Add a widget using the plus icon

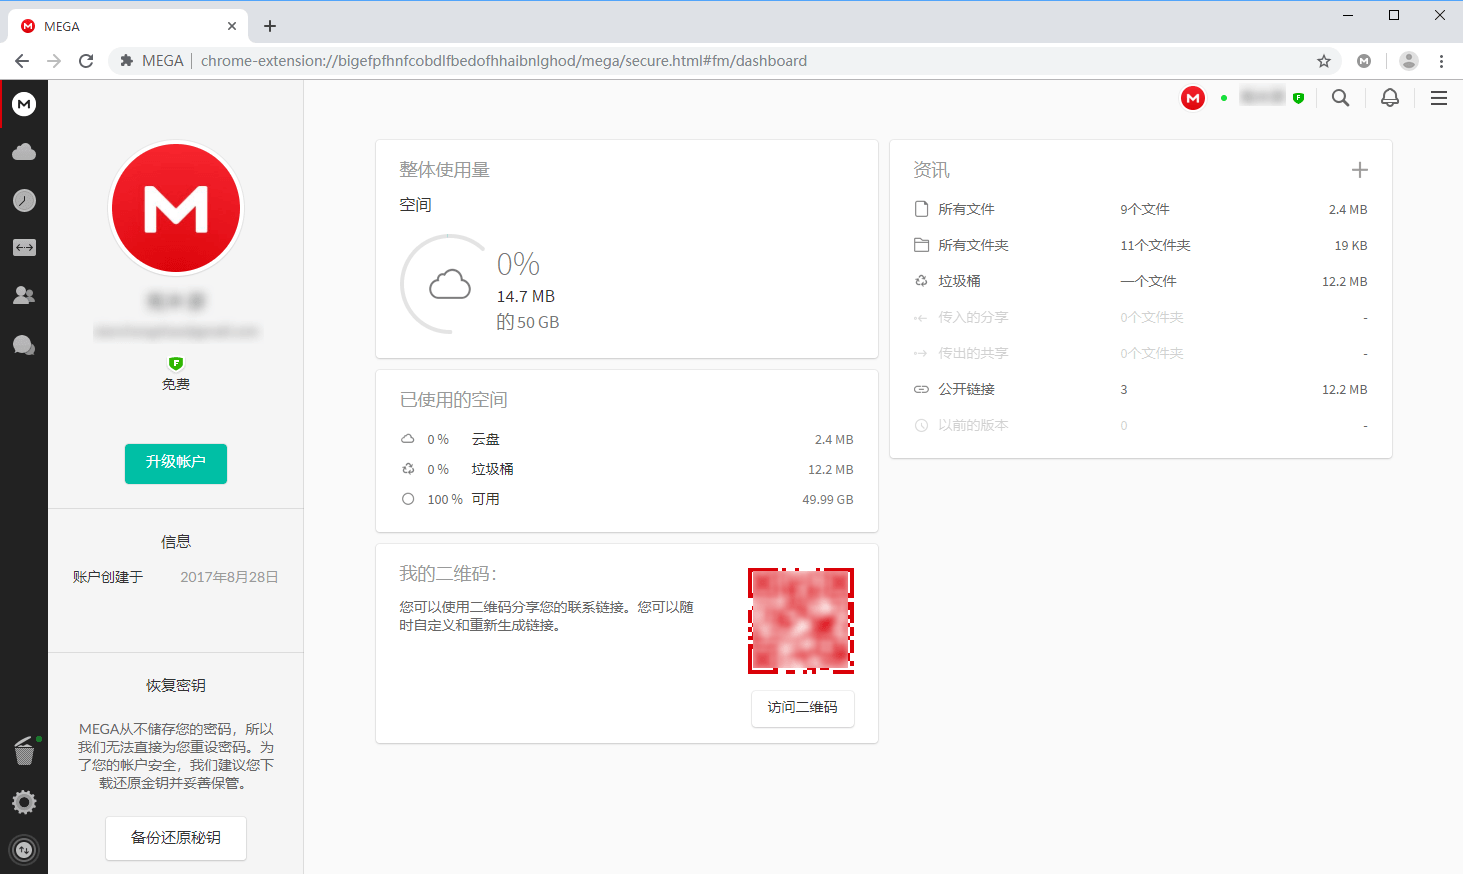click(1359, 169)
